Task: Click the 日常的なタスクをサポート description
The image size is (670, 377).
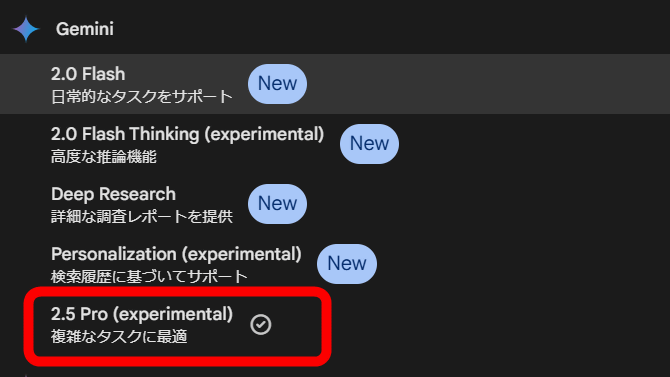Action: (x=142, y=97)
